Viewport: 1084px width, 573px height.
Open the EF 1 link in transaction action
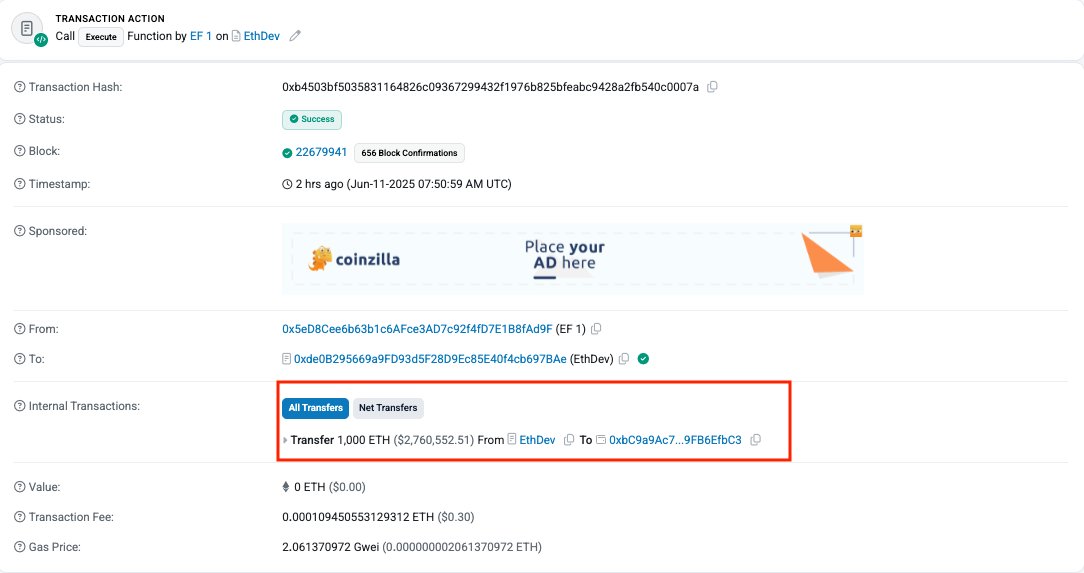[x=200, y=36]
